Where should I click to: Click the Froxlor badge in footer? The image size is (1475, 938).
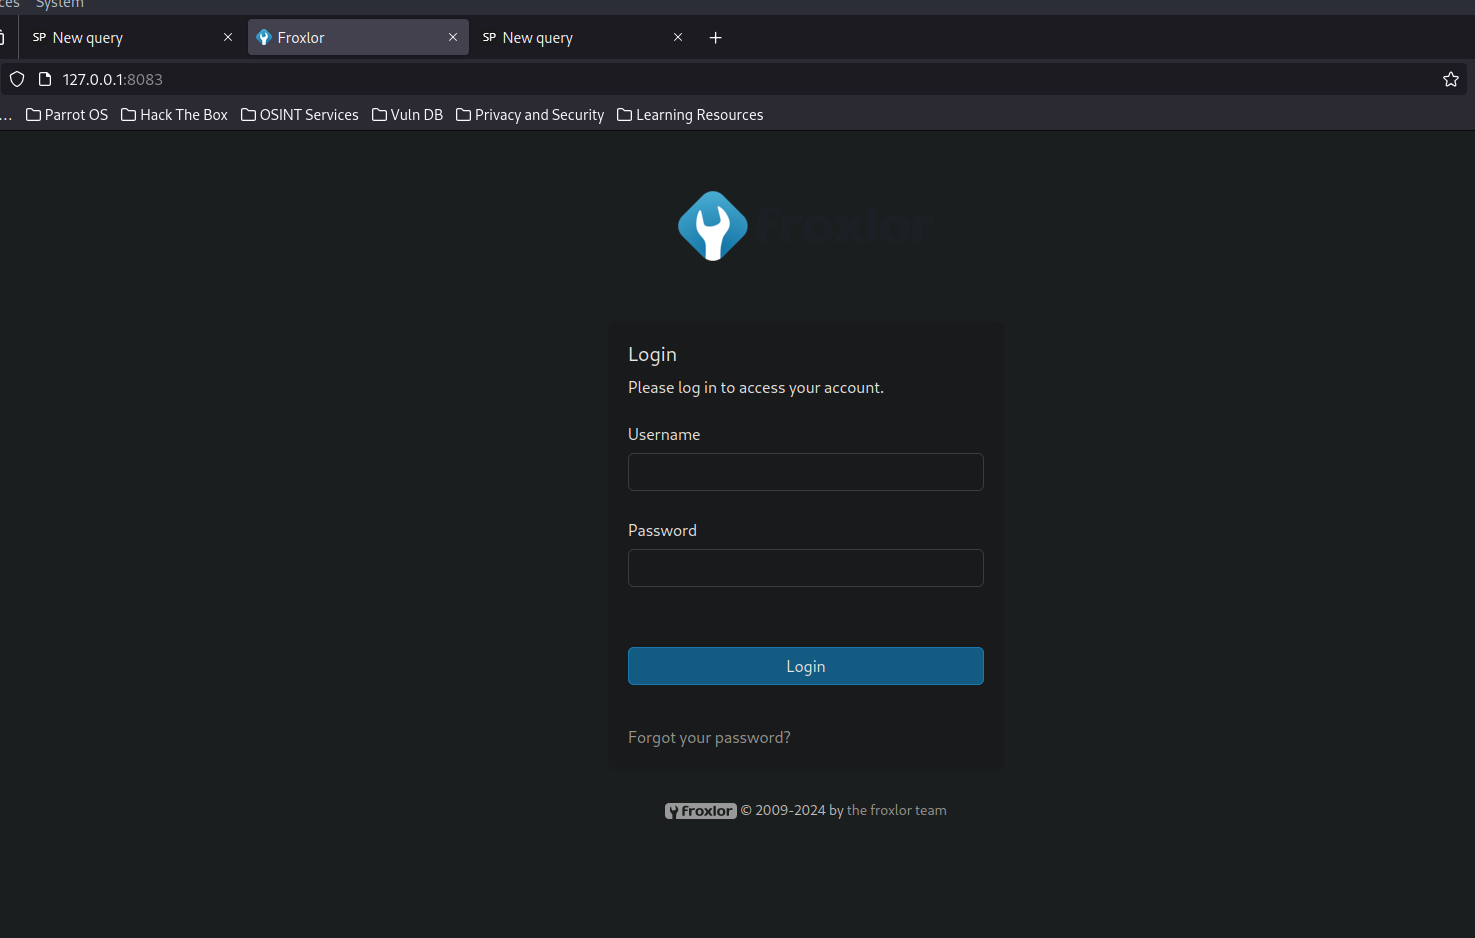pos(701,811)
